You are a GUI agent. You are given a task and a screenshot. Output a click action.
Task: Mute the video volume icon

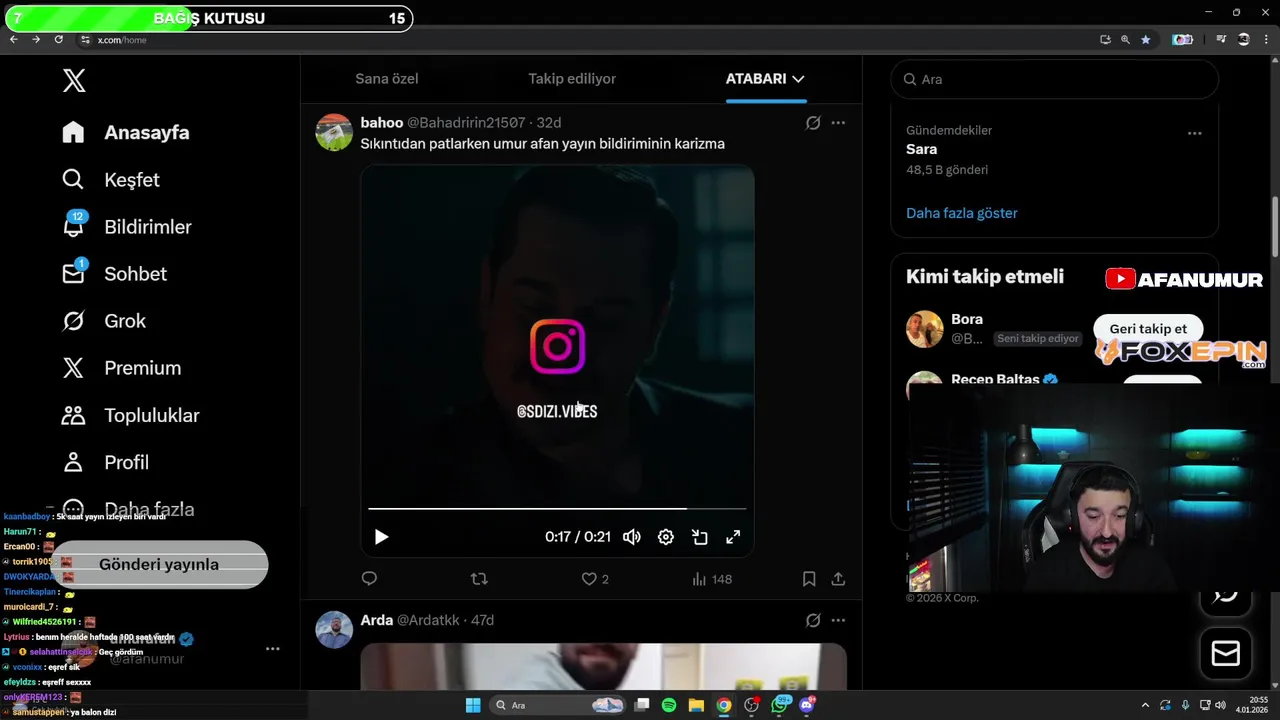[632, 537]
